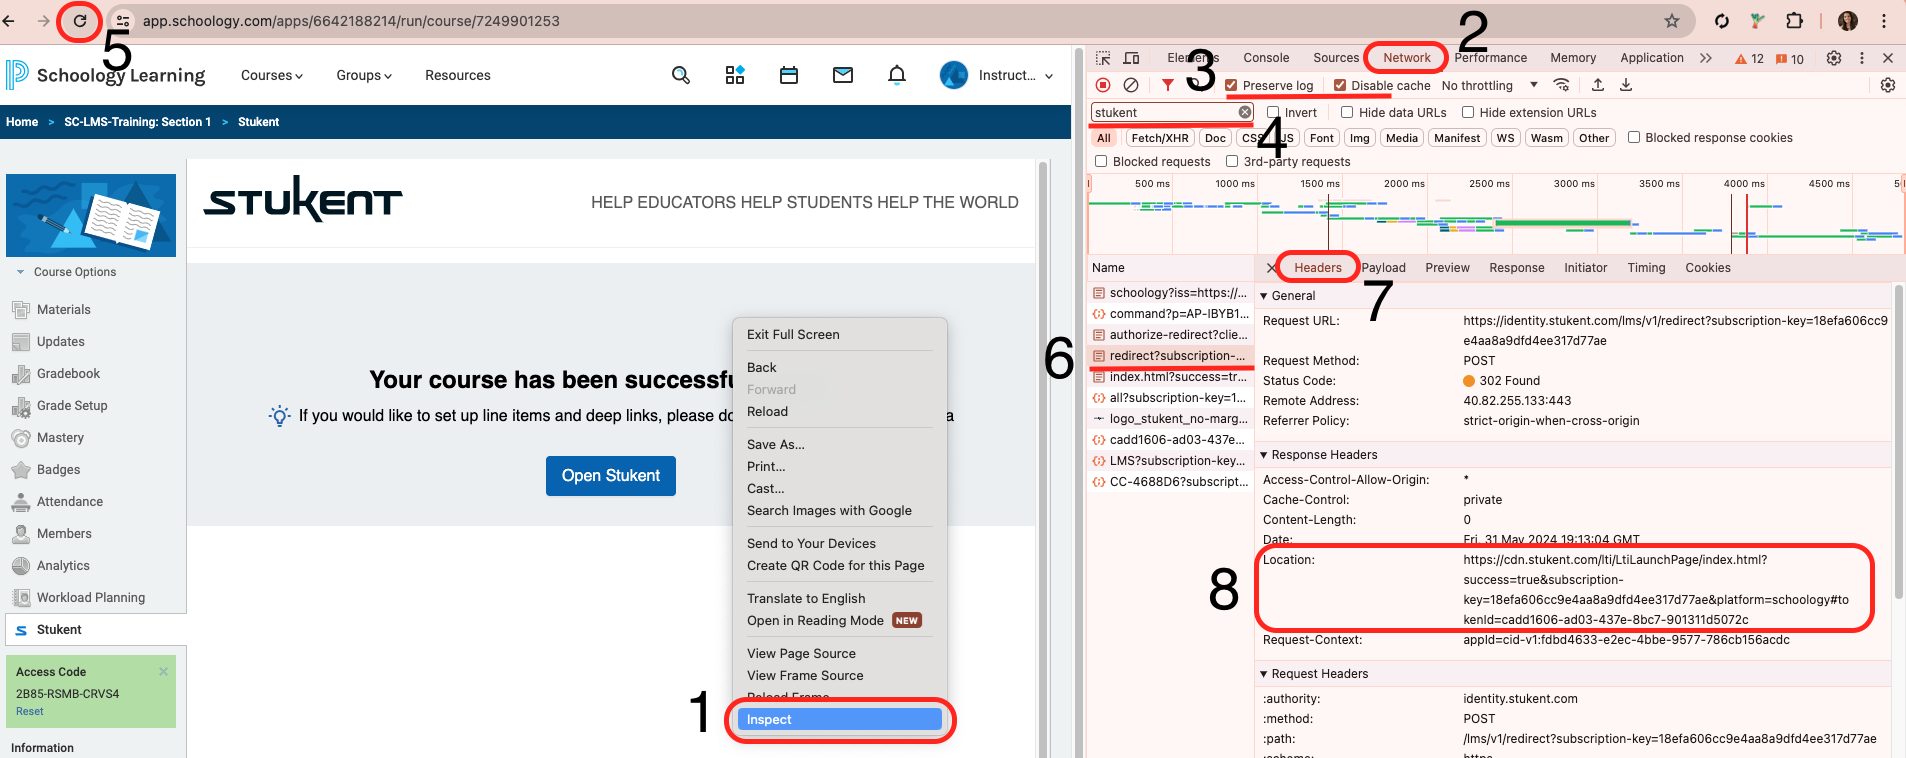
Task: Switch to the Console tab
Action: tap(1266, 58)
